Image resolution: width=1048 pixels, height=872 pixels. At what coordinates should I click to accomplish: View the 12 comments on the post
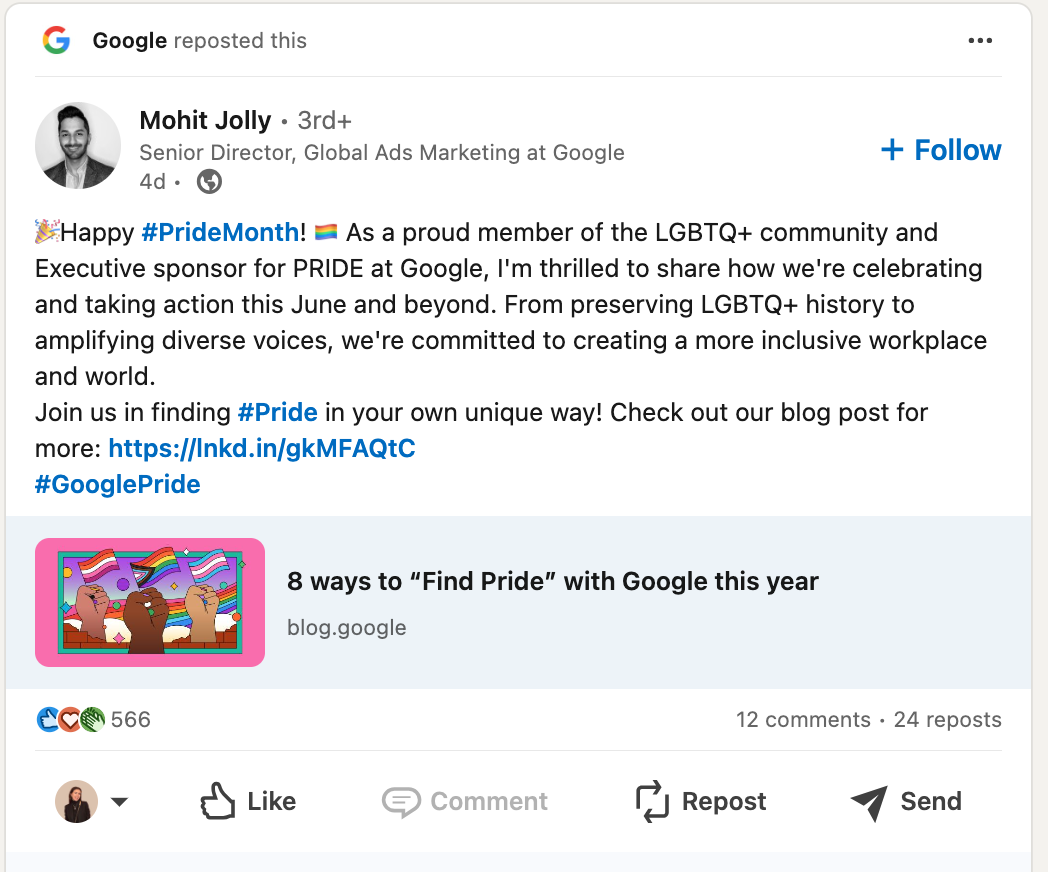click(x=803, y=719)
